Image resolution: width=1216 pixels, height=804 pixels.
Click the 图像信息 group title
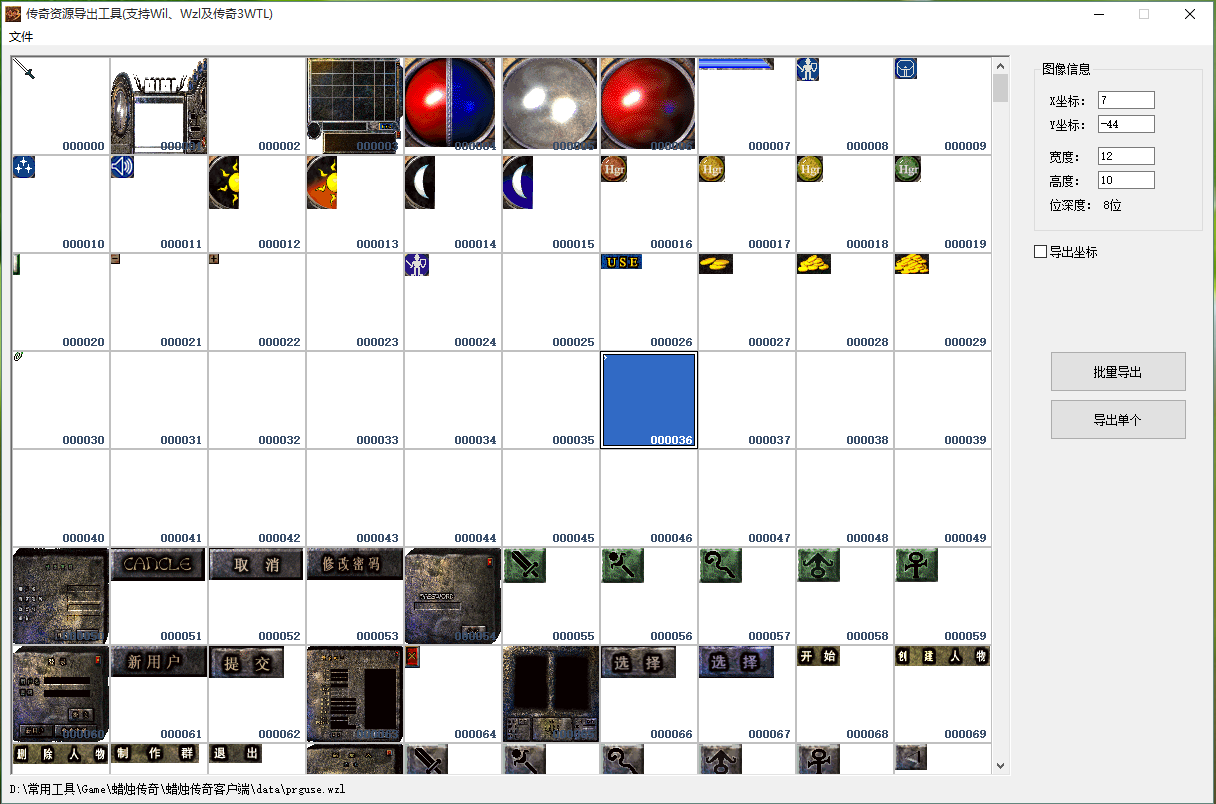click(x=1066, y=70)
